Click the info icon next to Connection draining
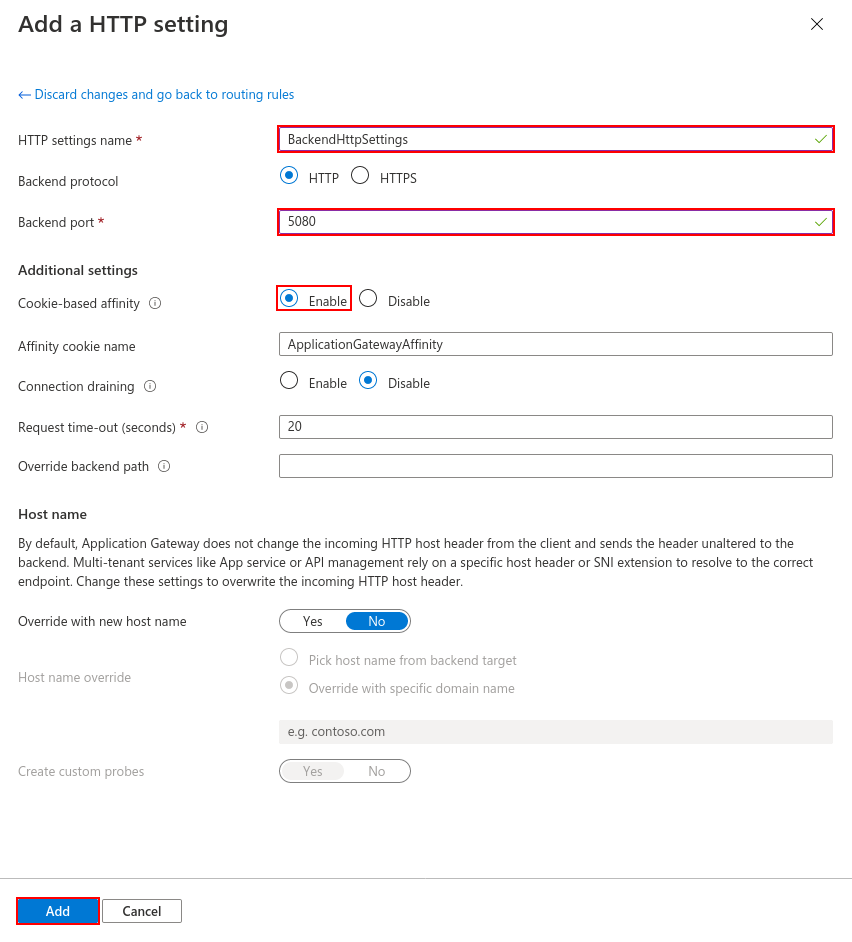This screenshot has height=942, width=852. coord(150,386)
